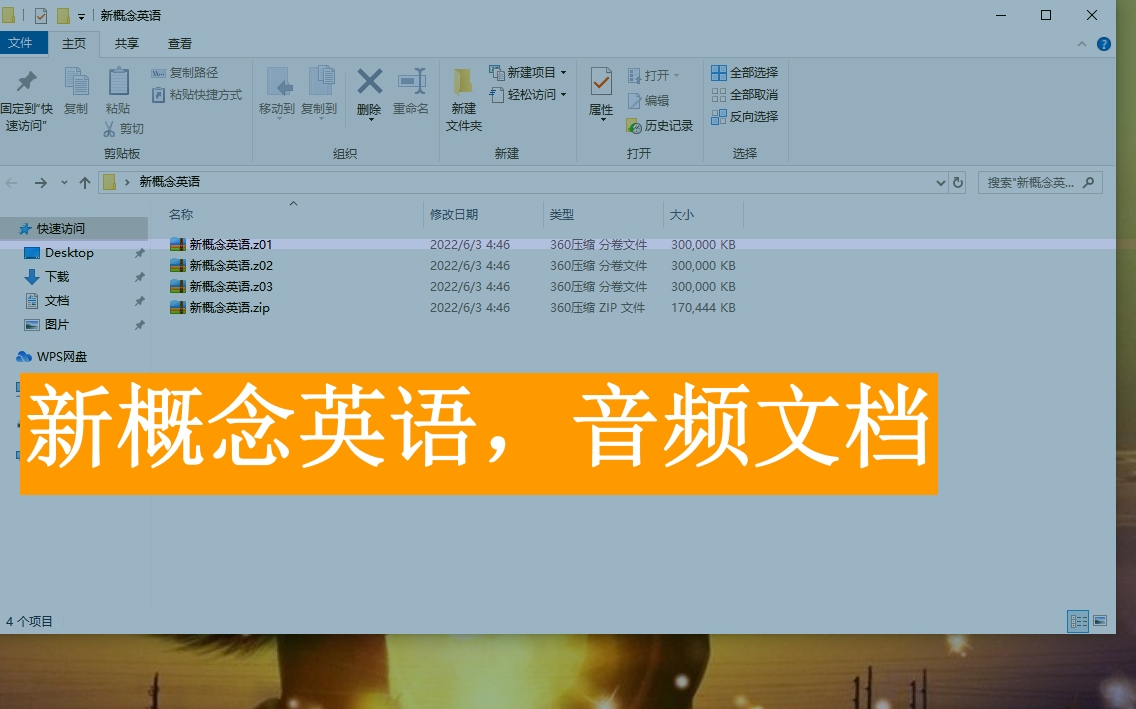Switch to the Share tab
Screen dimensions: 1136x709
[126, 43]
